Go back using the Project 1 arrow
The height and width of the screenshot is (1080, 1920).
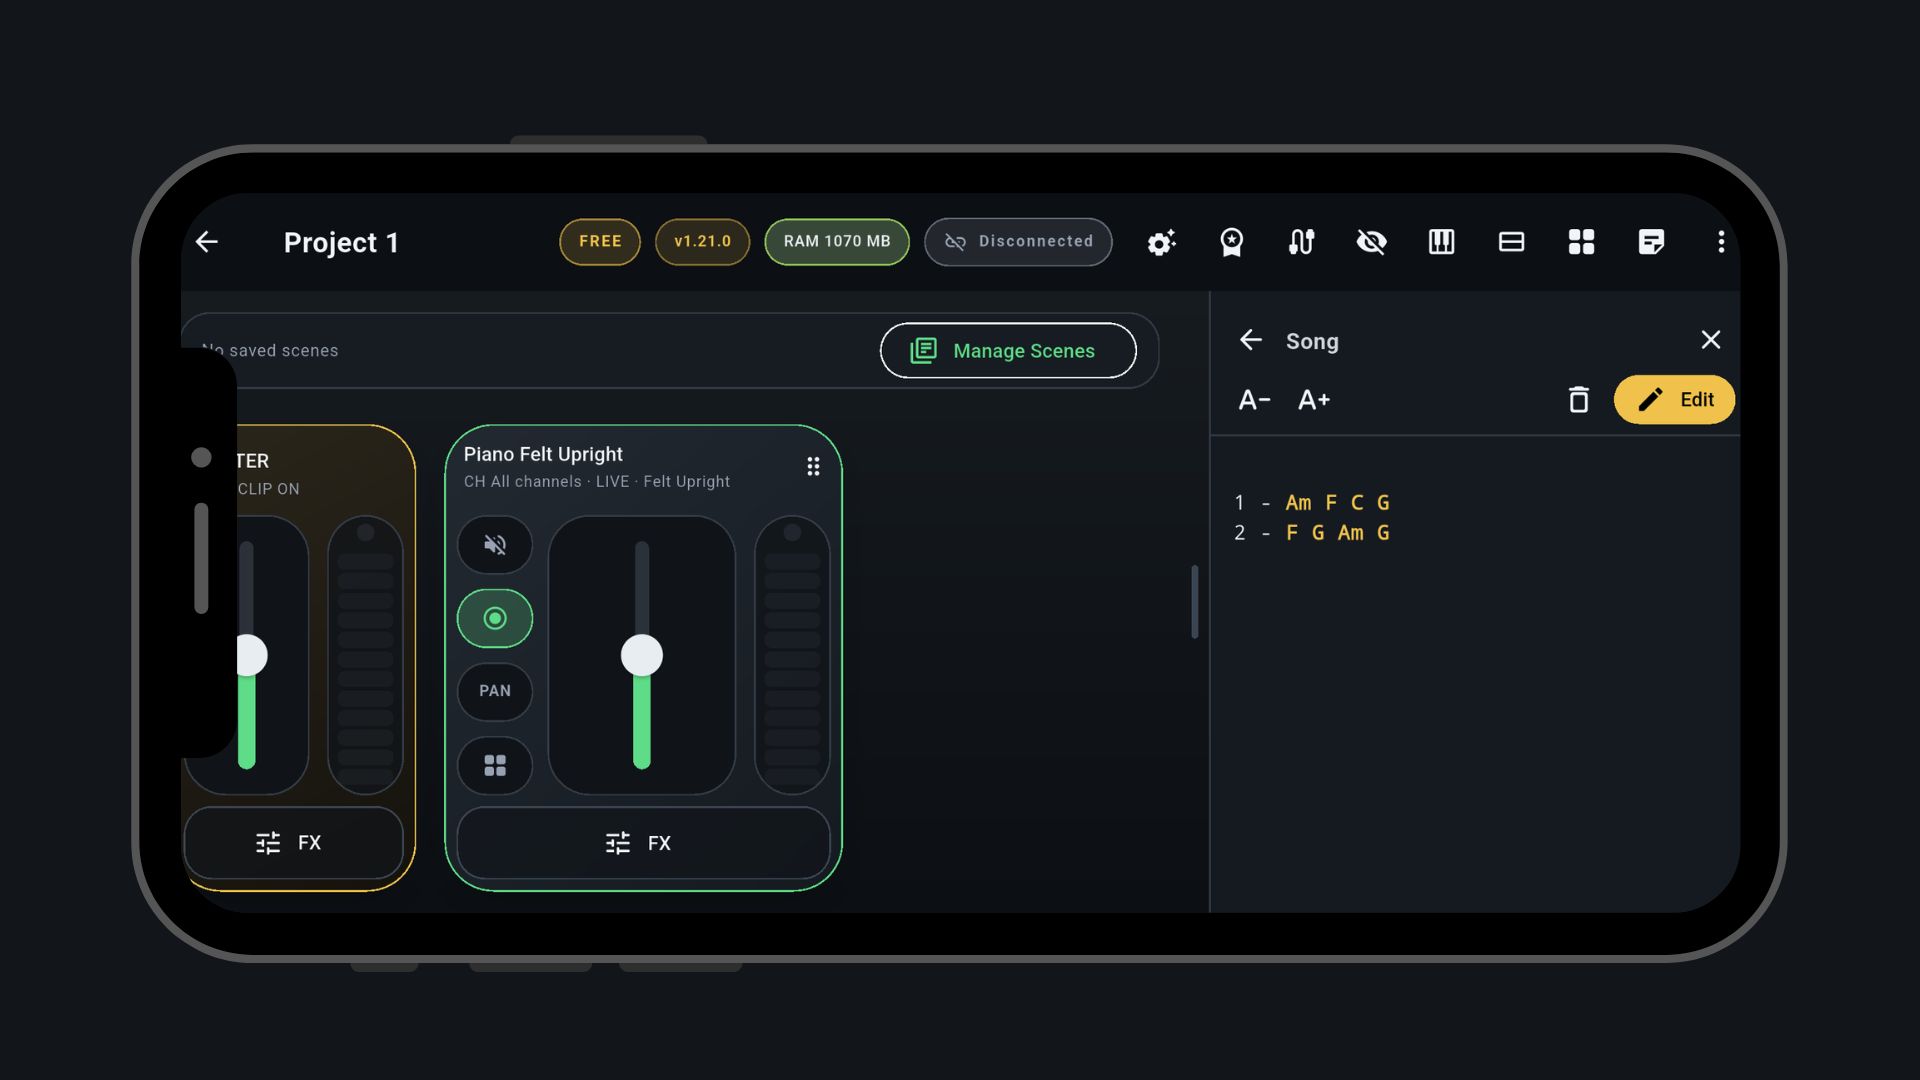tap(207, 242)
